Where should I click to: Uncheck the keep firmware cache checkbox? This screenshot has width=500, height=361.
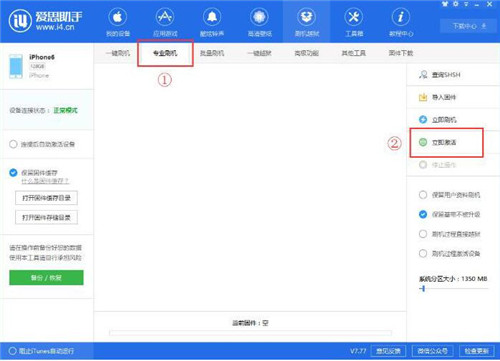(13, 173)
